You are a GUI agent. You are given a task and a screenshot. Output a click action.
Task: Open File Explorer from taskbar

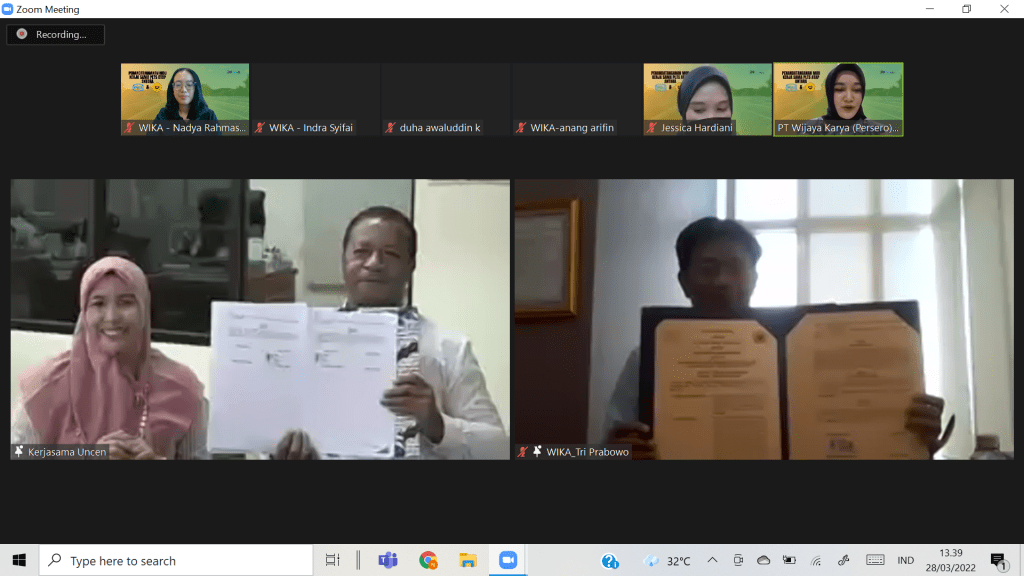(x=467, y=560)
